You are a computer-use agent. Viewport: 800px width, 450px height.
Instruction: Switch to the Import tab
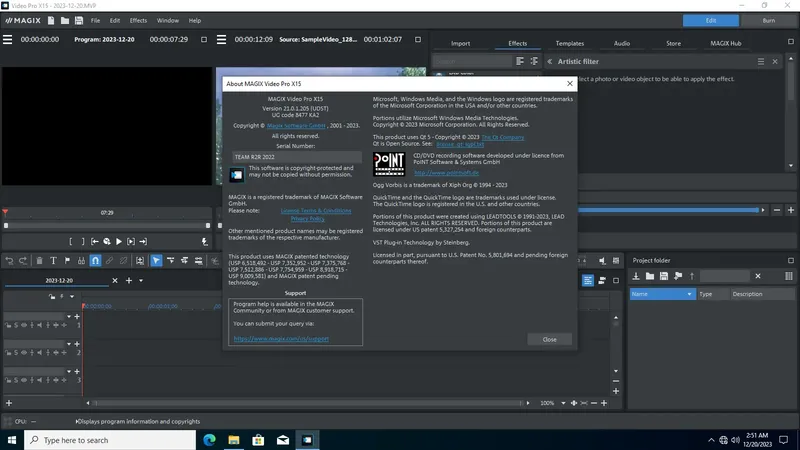460,43
